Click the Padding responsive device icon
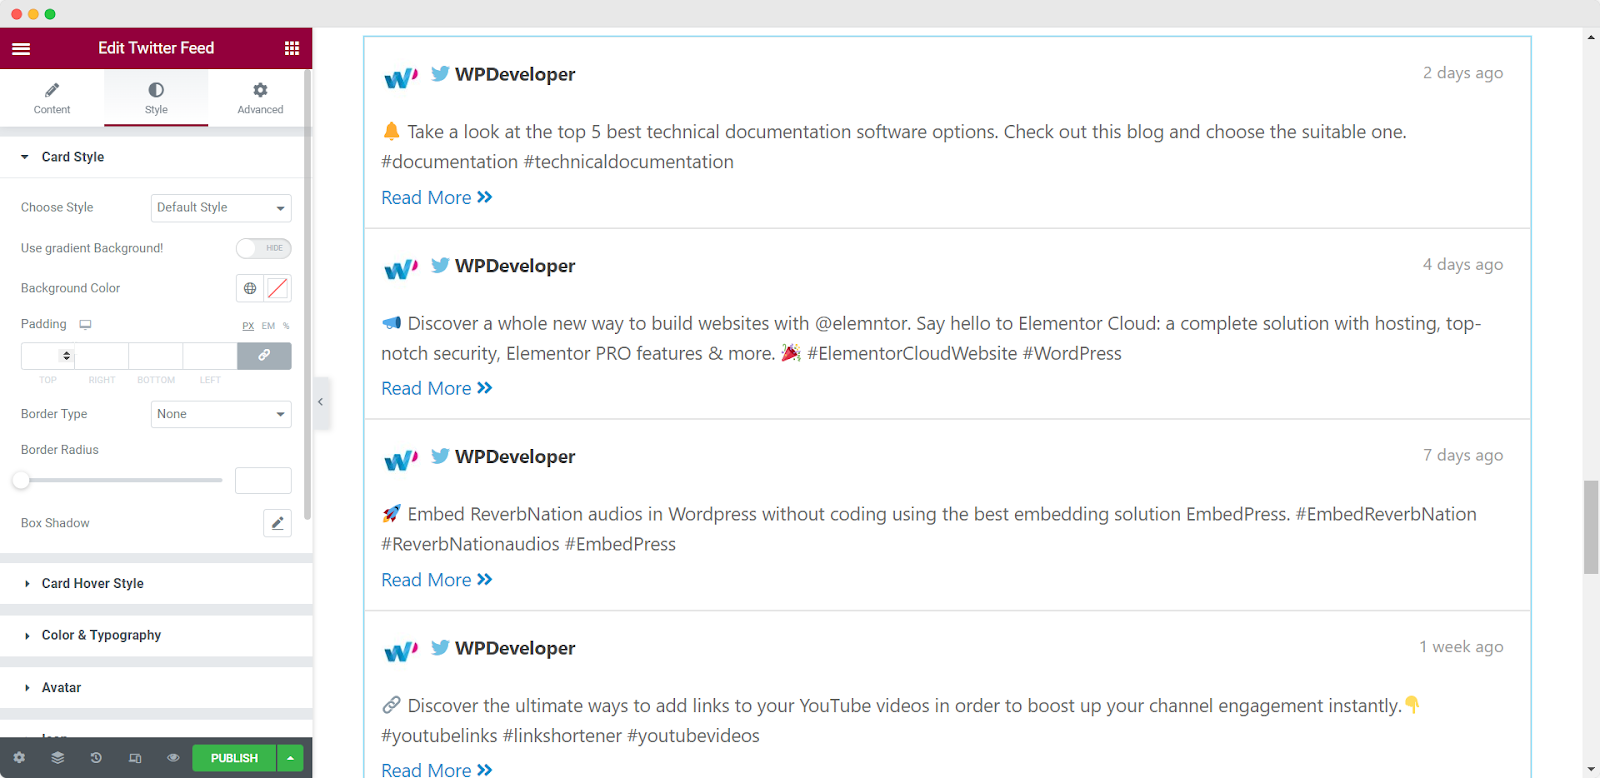The width and height of the screenshot is (1600, 778). coord(86,325)
